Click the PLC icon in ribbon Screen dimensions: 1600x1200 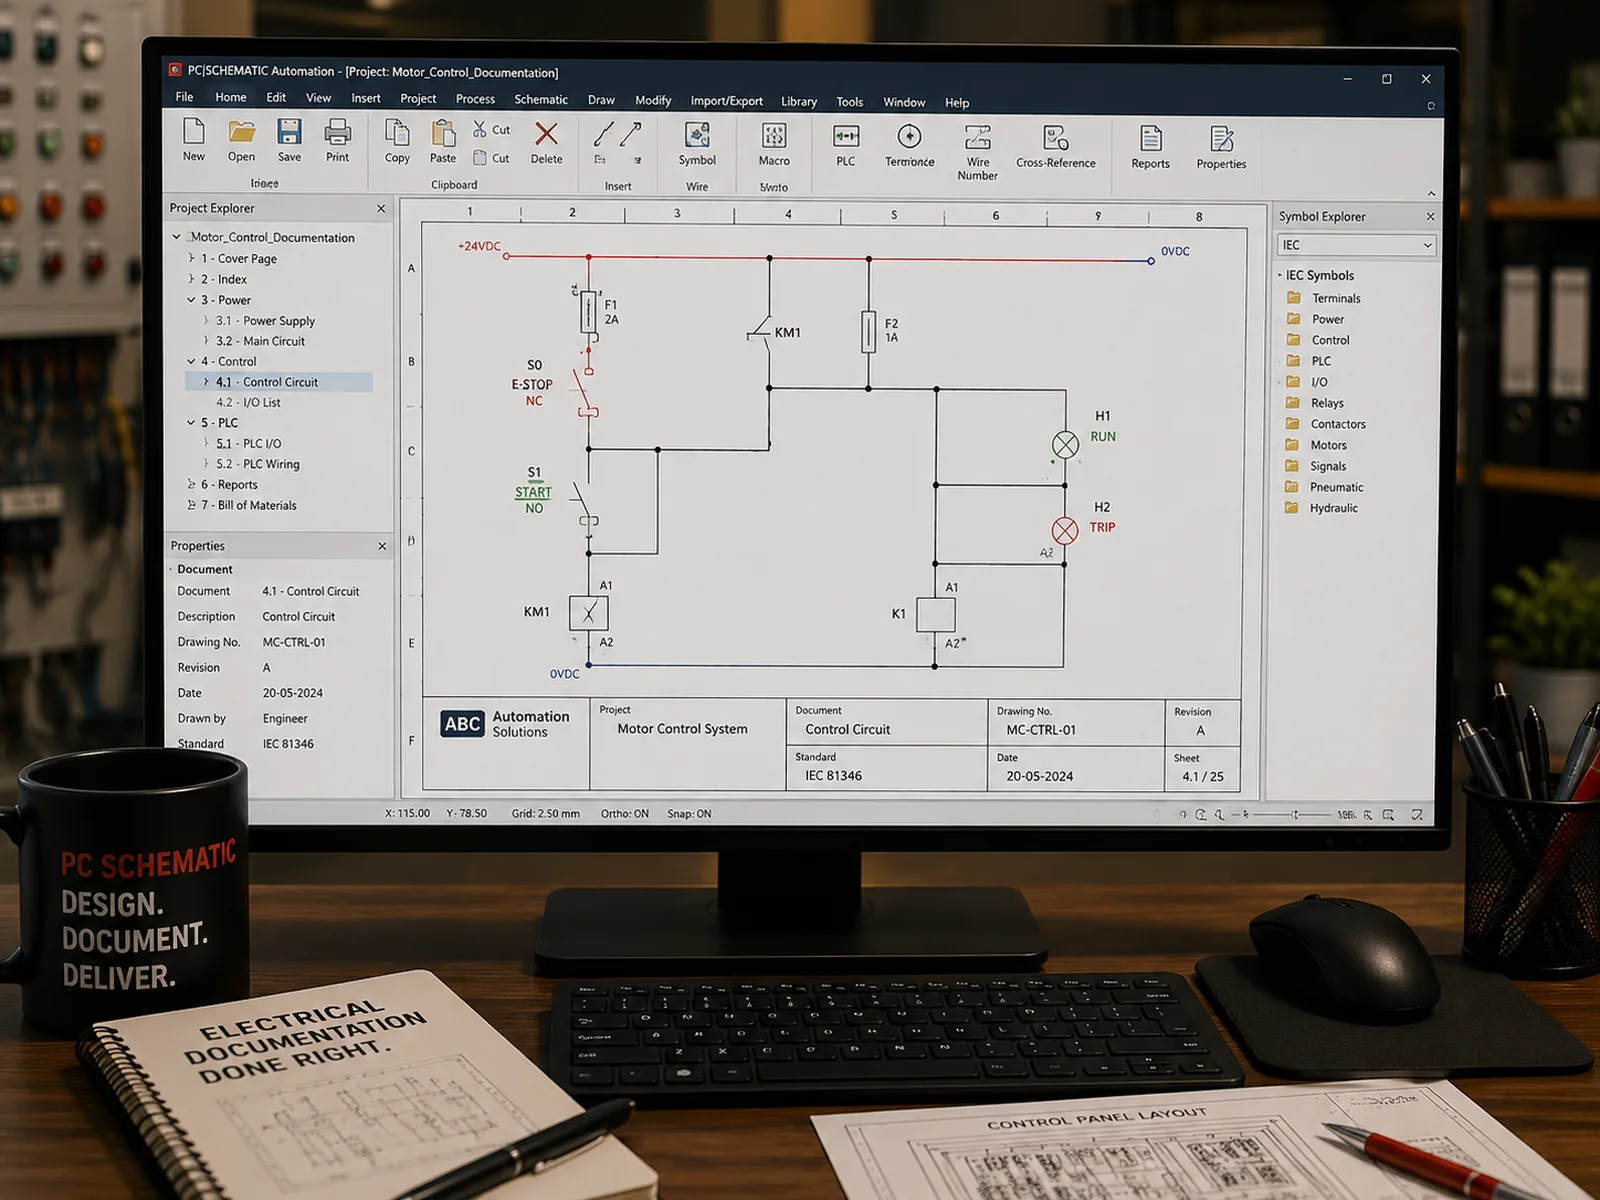pyautogui.click(x=846, y=136)
